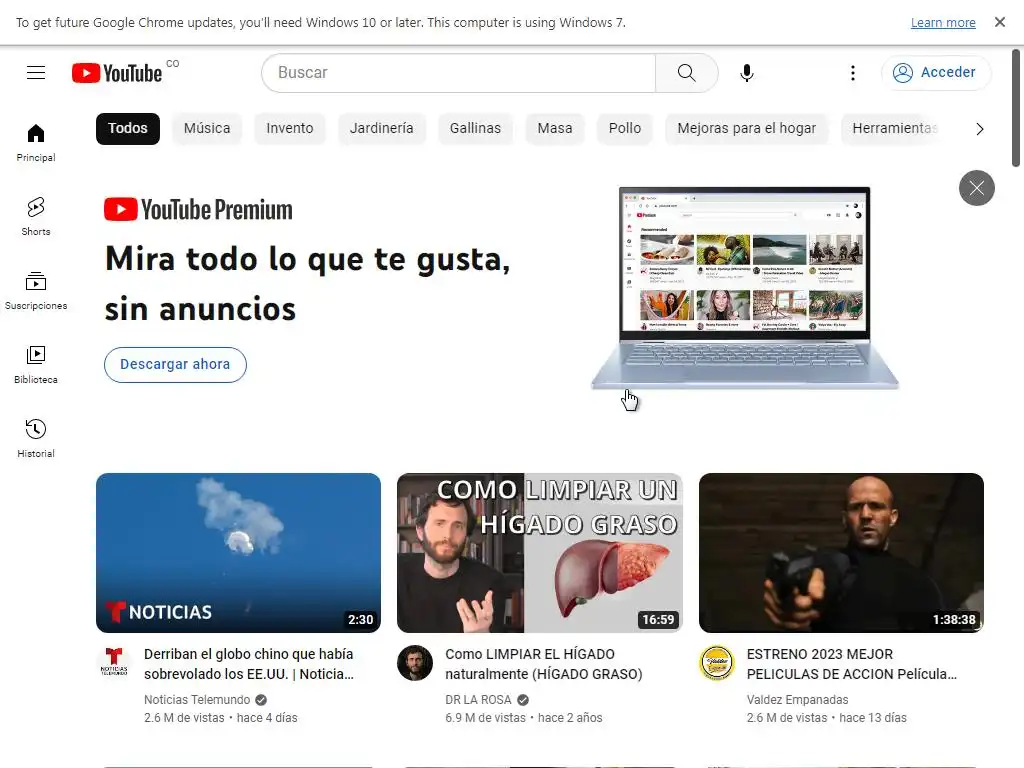Dismiss the YouTube Premium banner
This screenshot has width=1024, height=768.
(976, 188)
